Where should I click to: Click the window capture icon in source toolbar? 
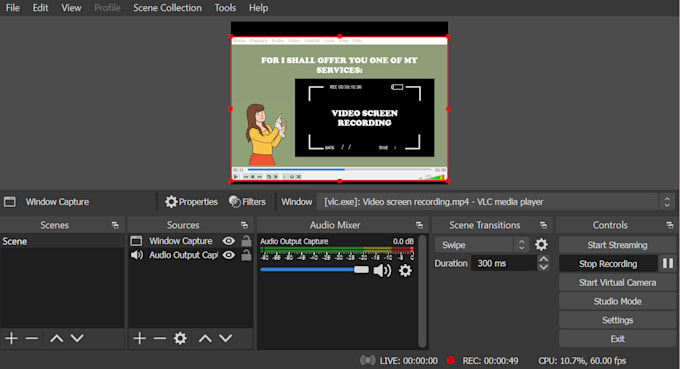tap(10, 202)
